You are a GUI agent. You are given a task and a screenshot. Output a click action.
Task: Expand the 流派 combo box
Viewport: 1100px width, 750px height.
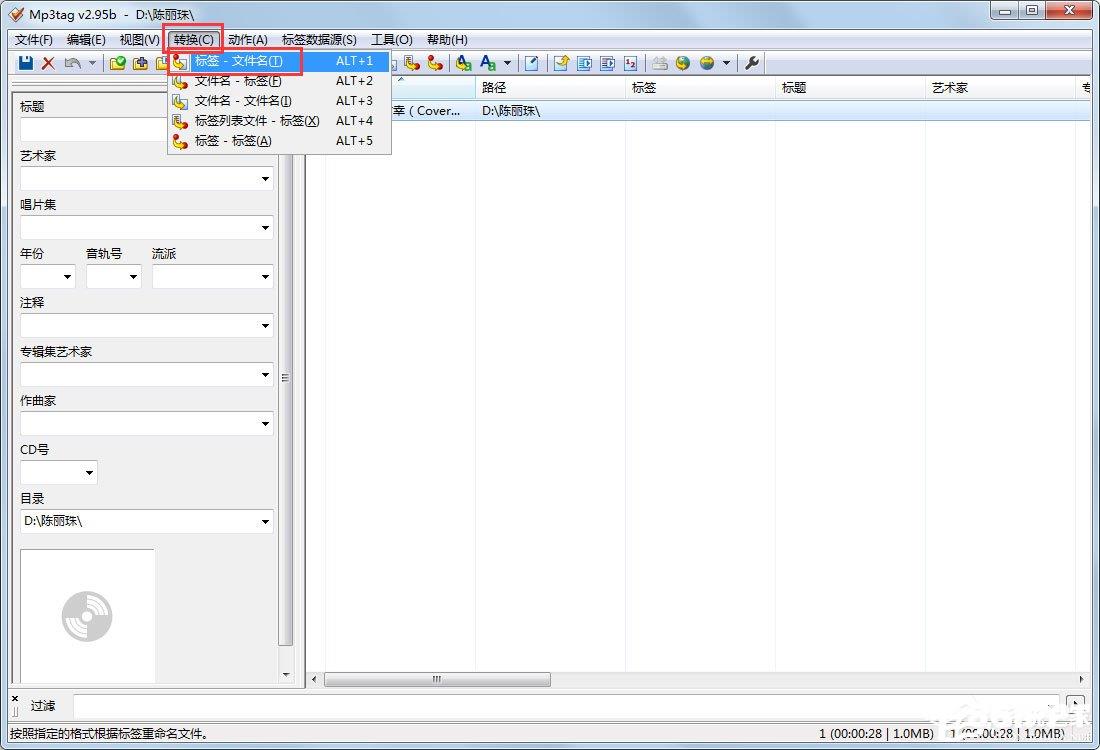[x=265, y=277]
